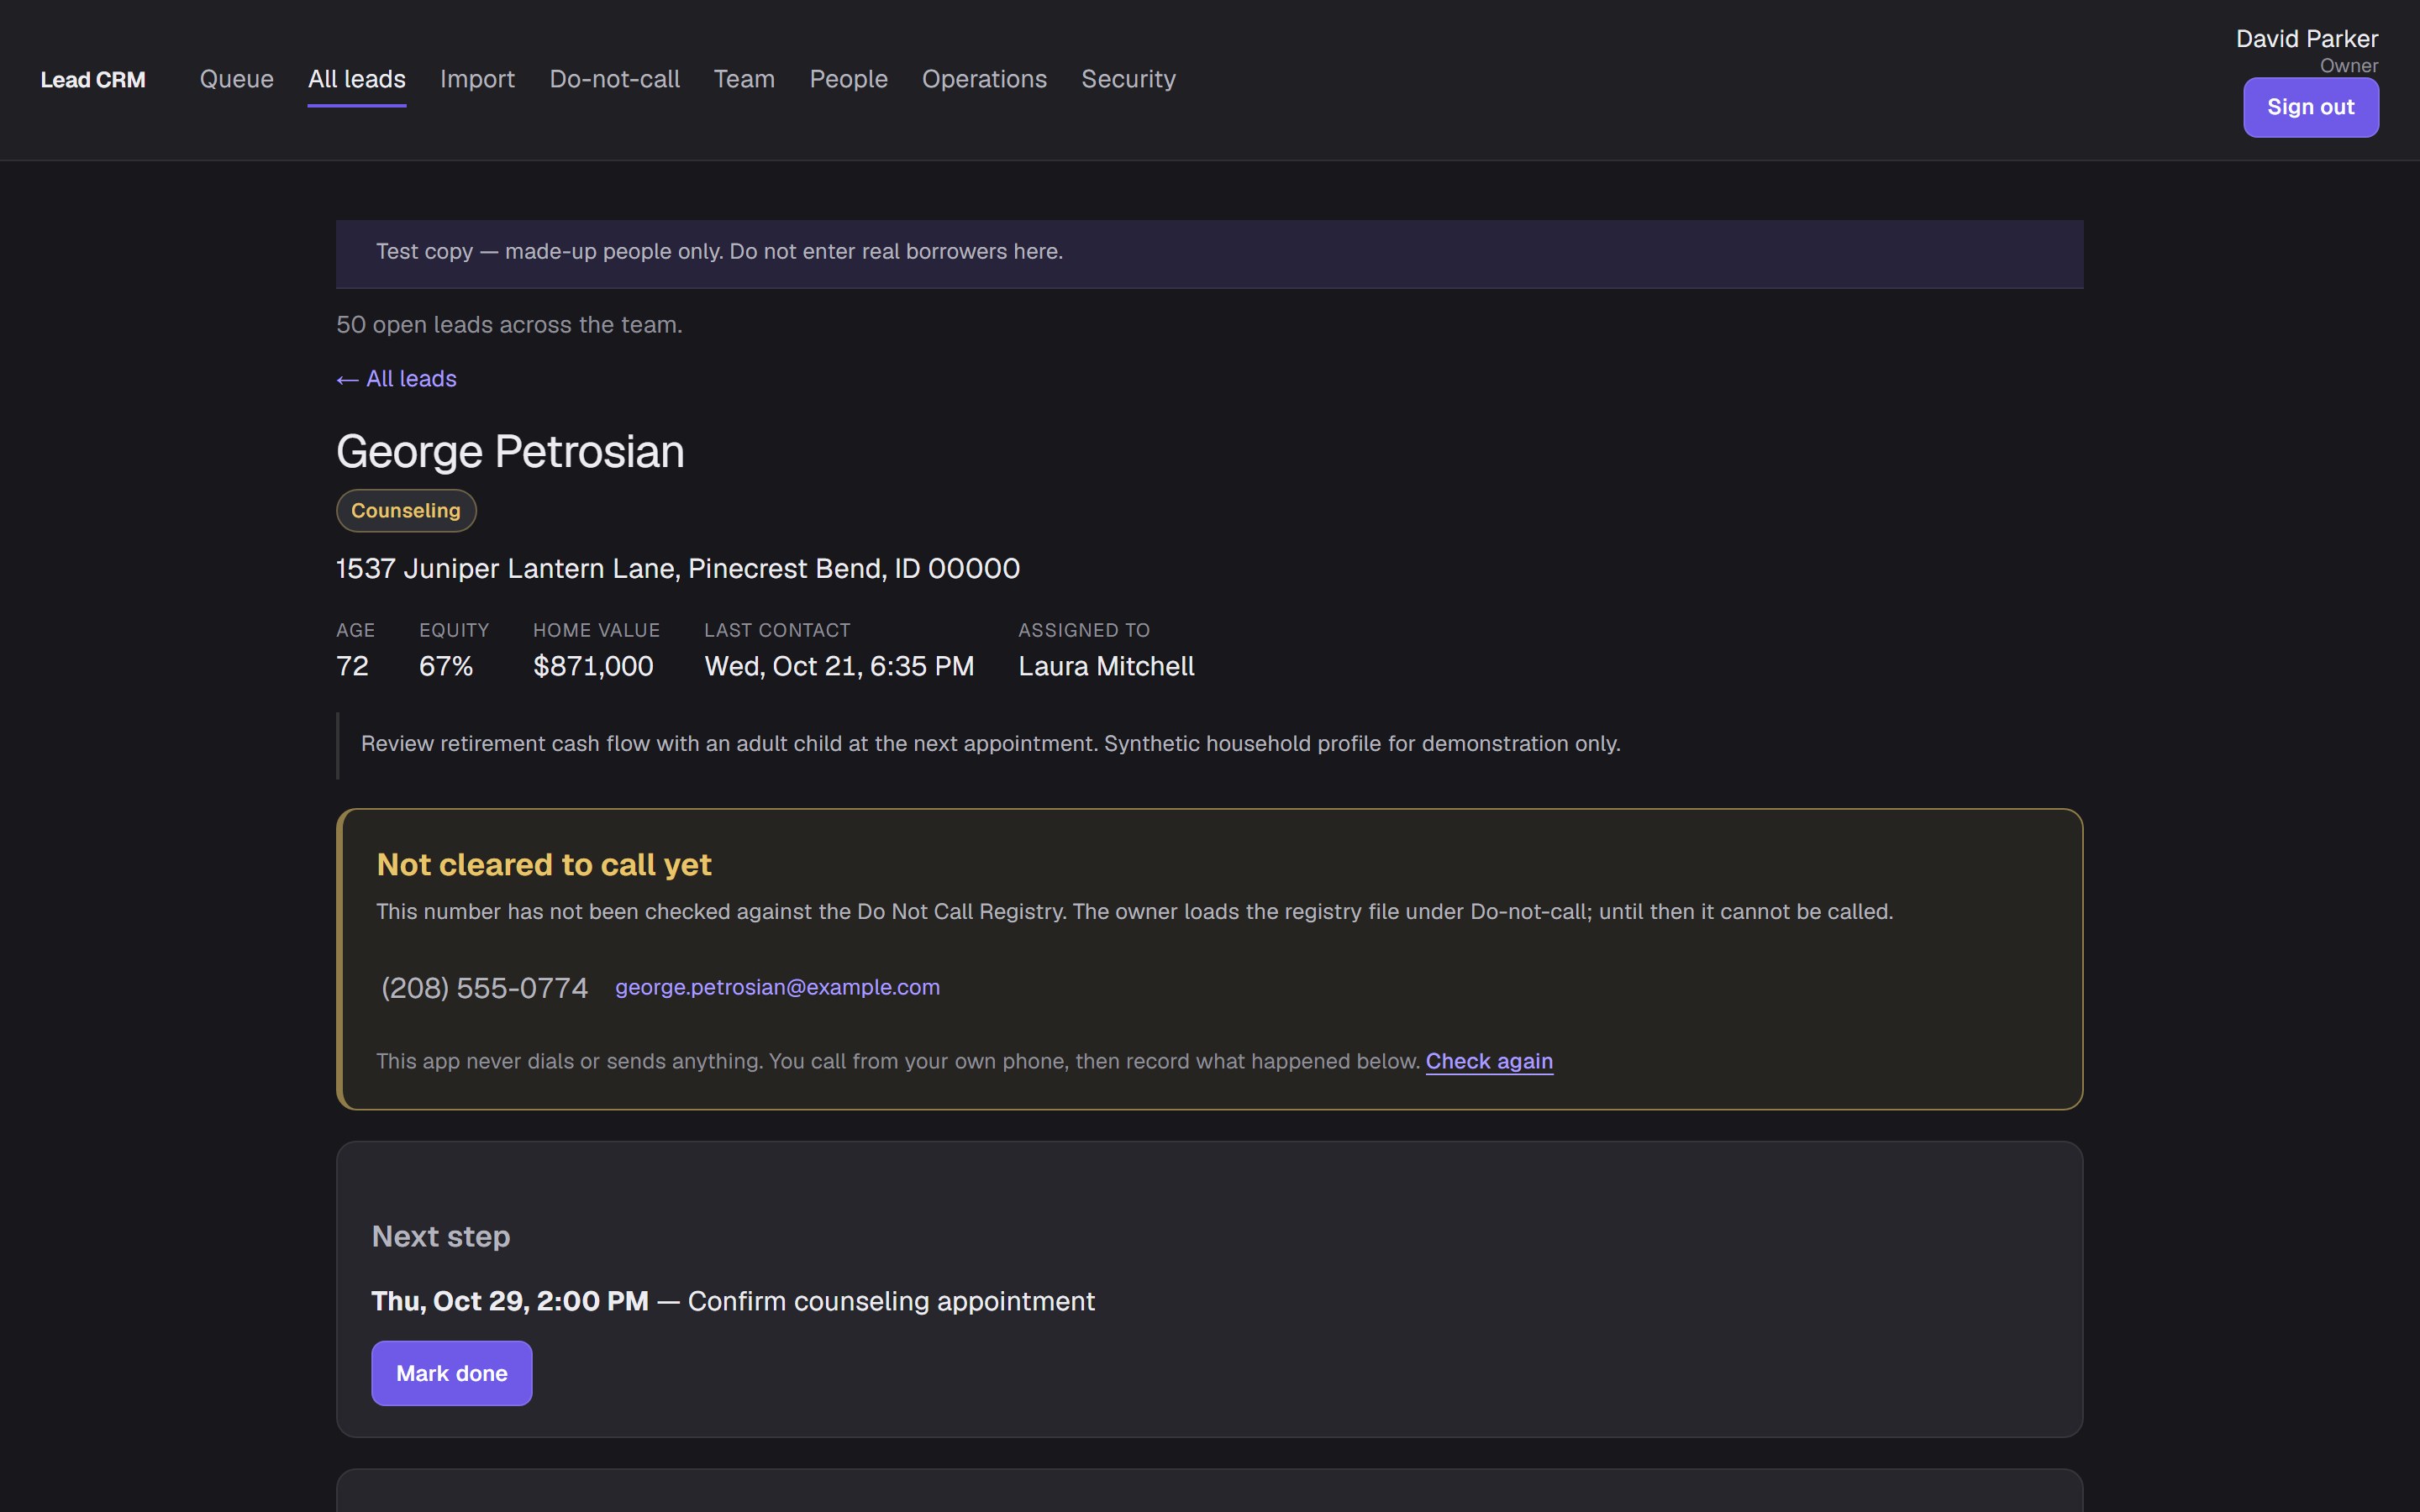The image size is (2420, 1512).
Task: Click the George Petrosian heading
Action: click(x=510, y=452)
